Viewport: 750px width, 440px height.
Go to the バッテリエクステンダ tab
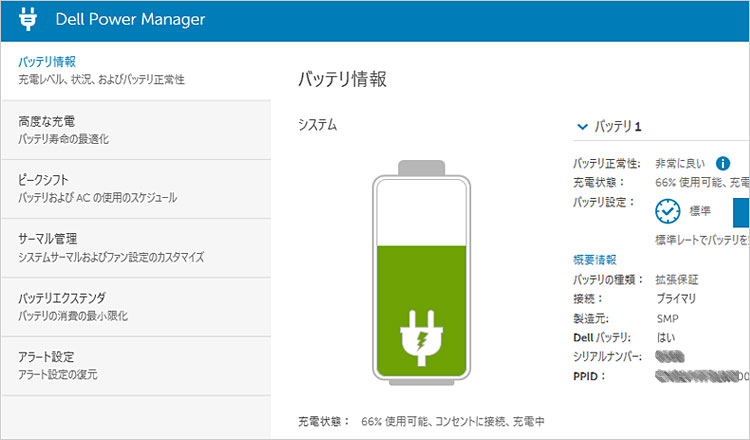pyautogui.click(x=136, y=307)
